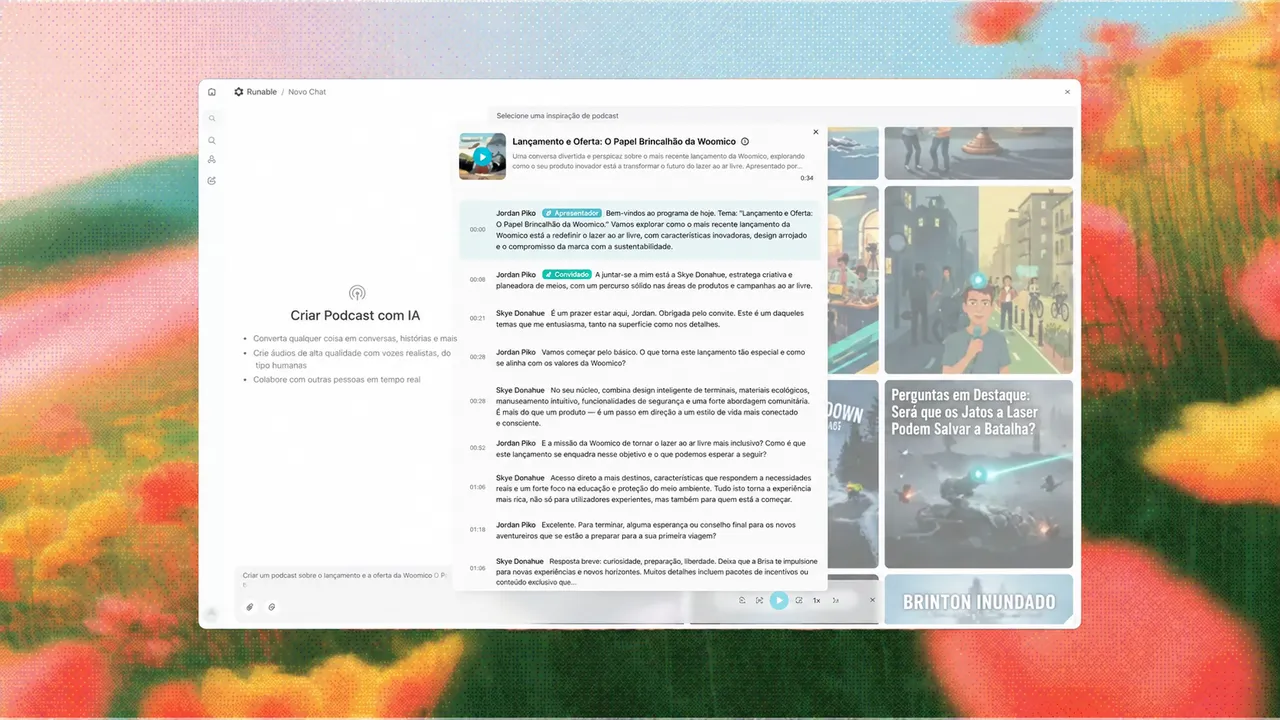Jump to transcript timestamp 00:52
Screen dimensions: 1280x720
pyautogui.click(x=478, y=448)
